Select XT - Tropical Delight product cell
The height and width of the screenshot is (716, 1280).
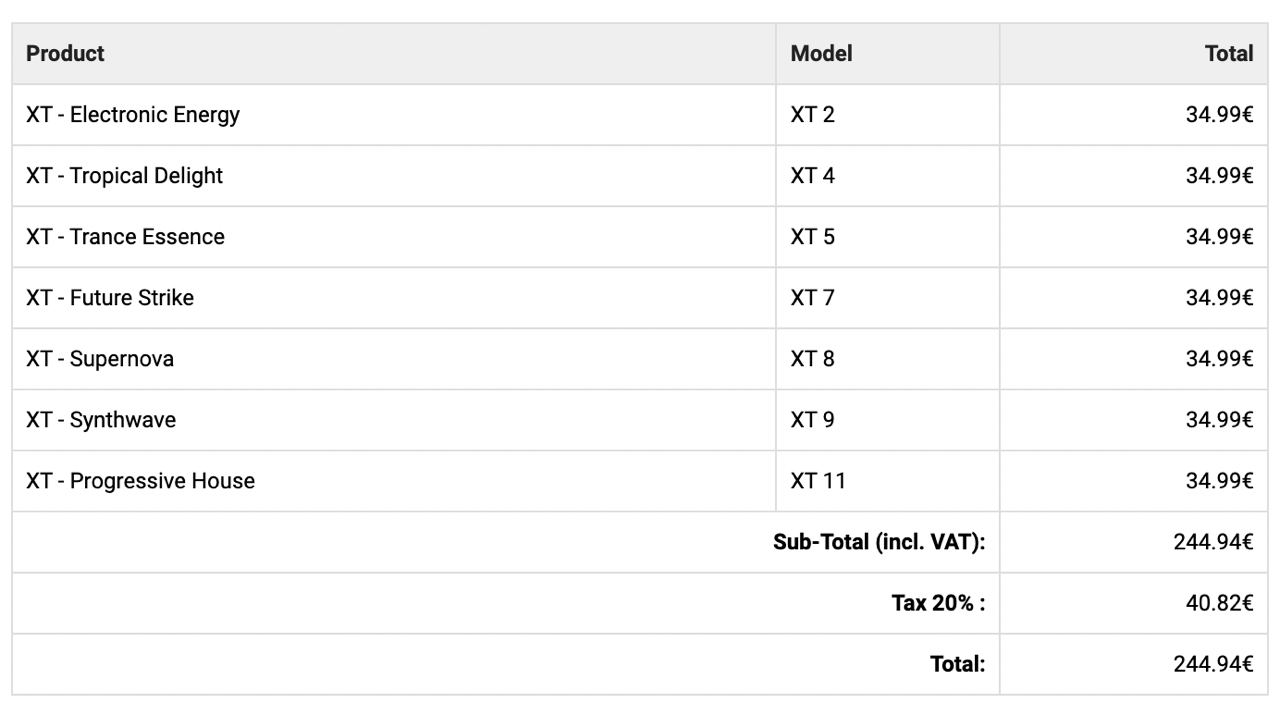tap(394, 176)
